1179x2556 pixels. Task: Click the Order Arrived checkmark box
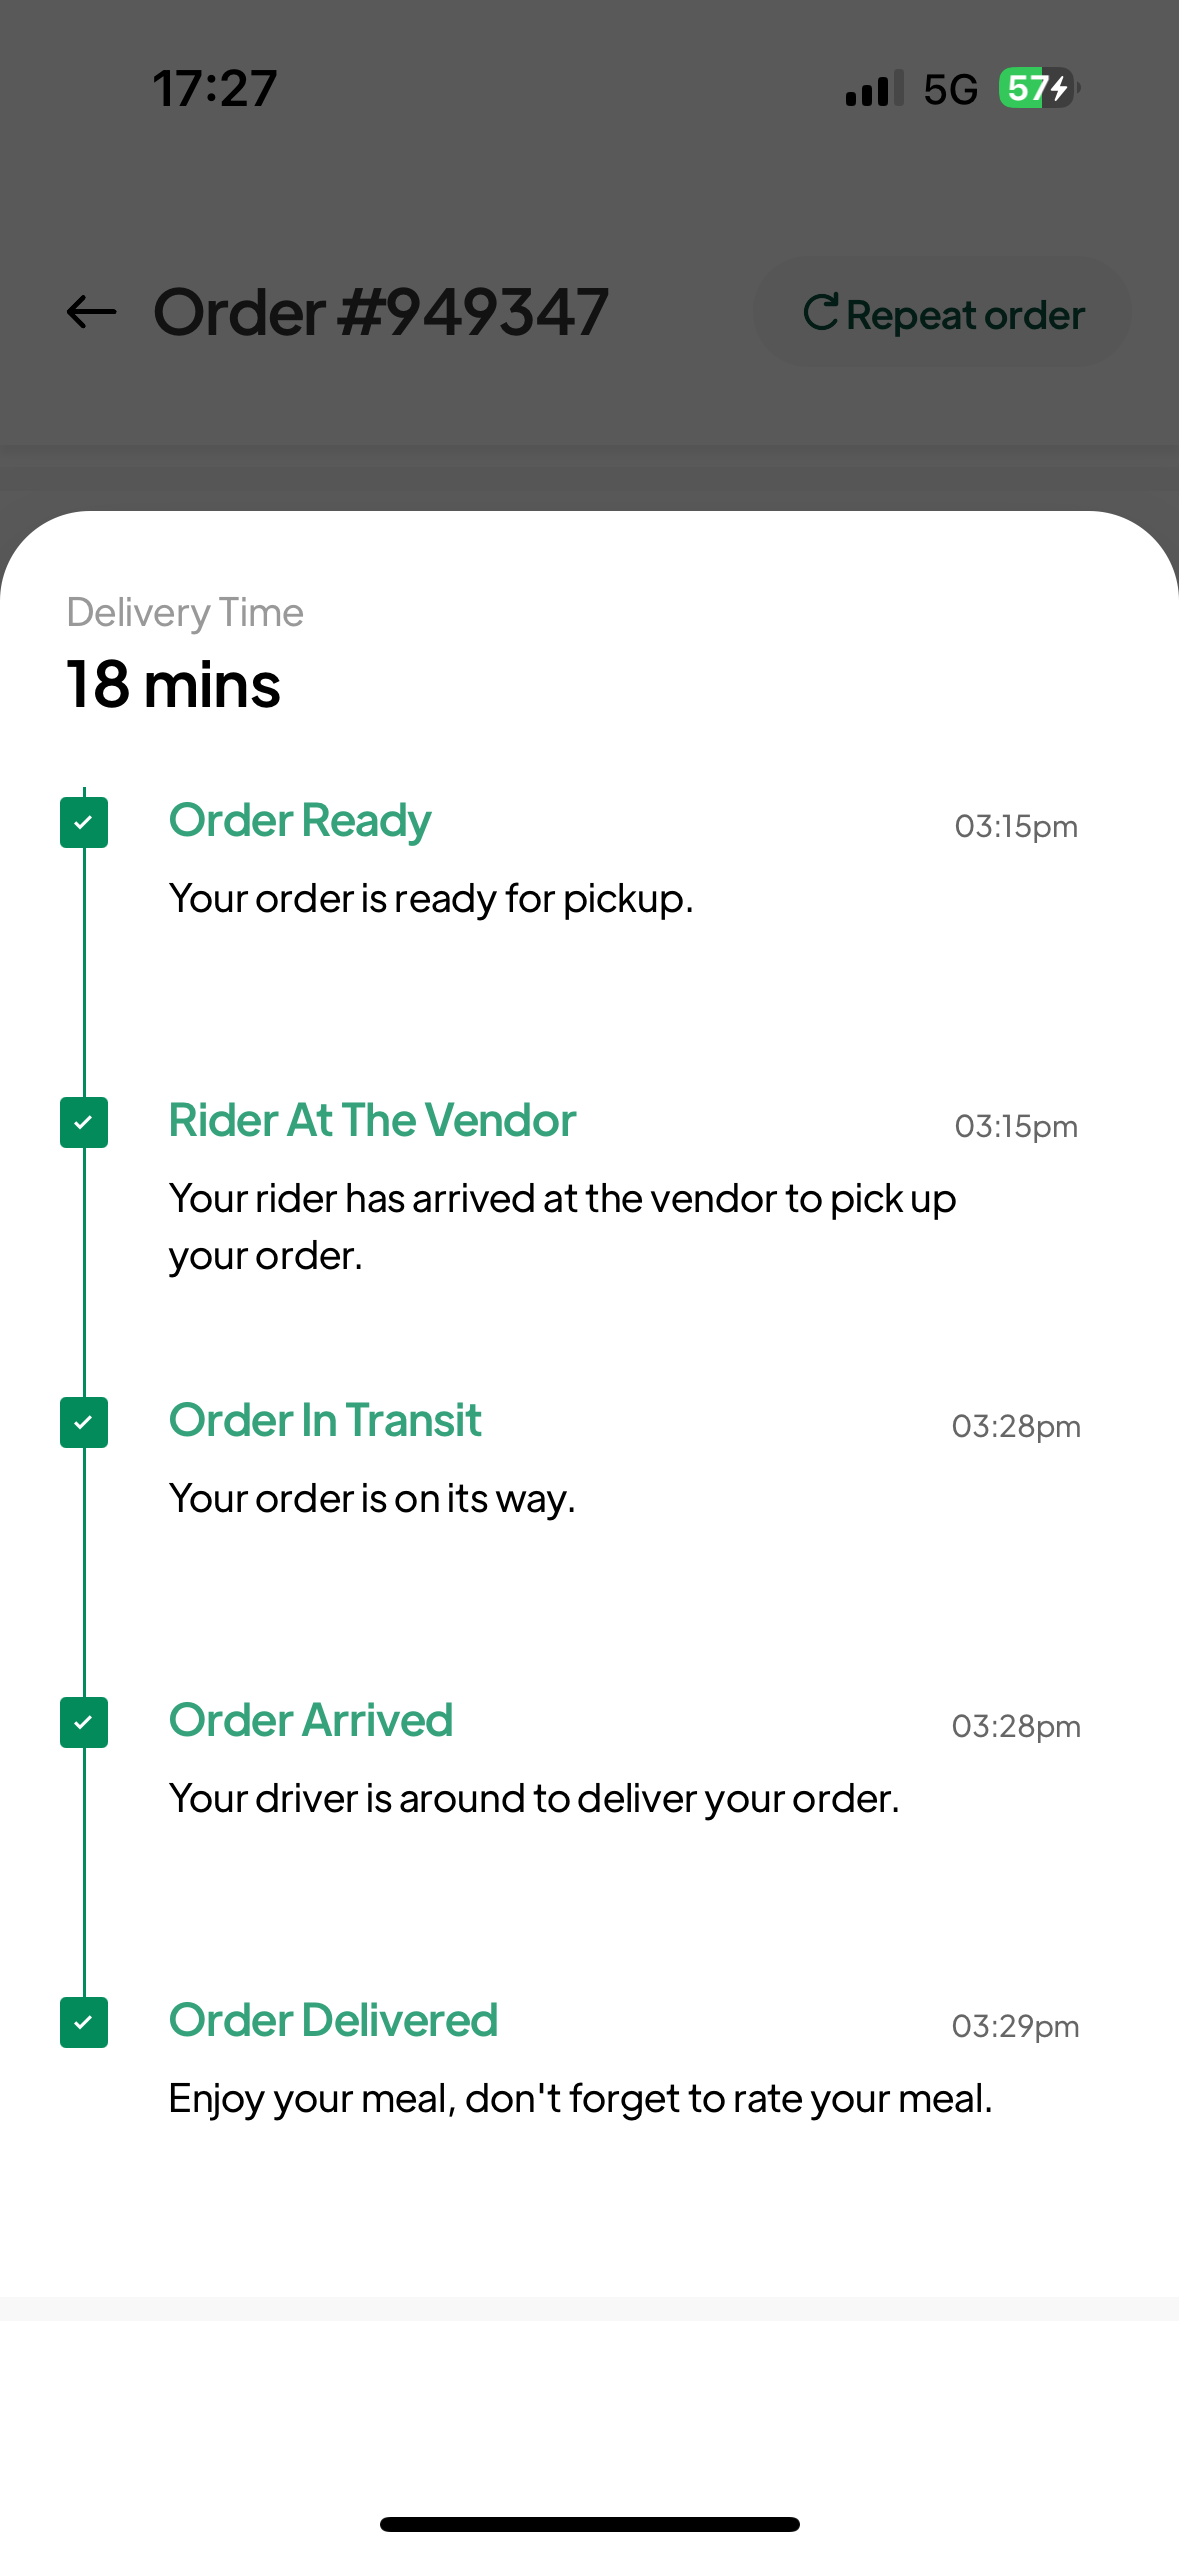pyautogui.click(x=84, y=1723)
